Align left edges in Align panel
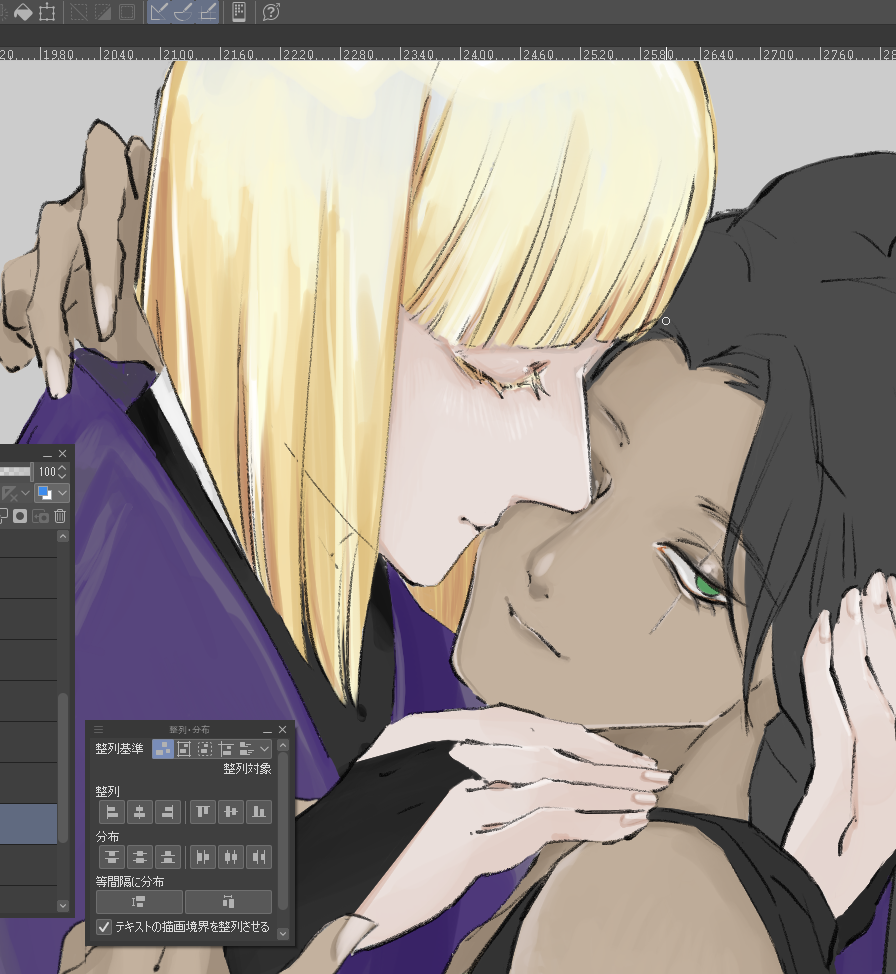896x974 pixels. [x=112, y=812]
